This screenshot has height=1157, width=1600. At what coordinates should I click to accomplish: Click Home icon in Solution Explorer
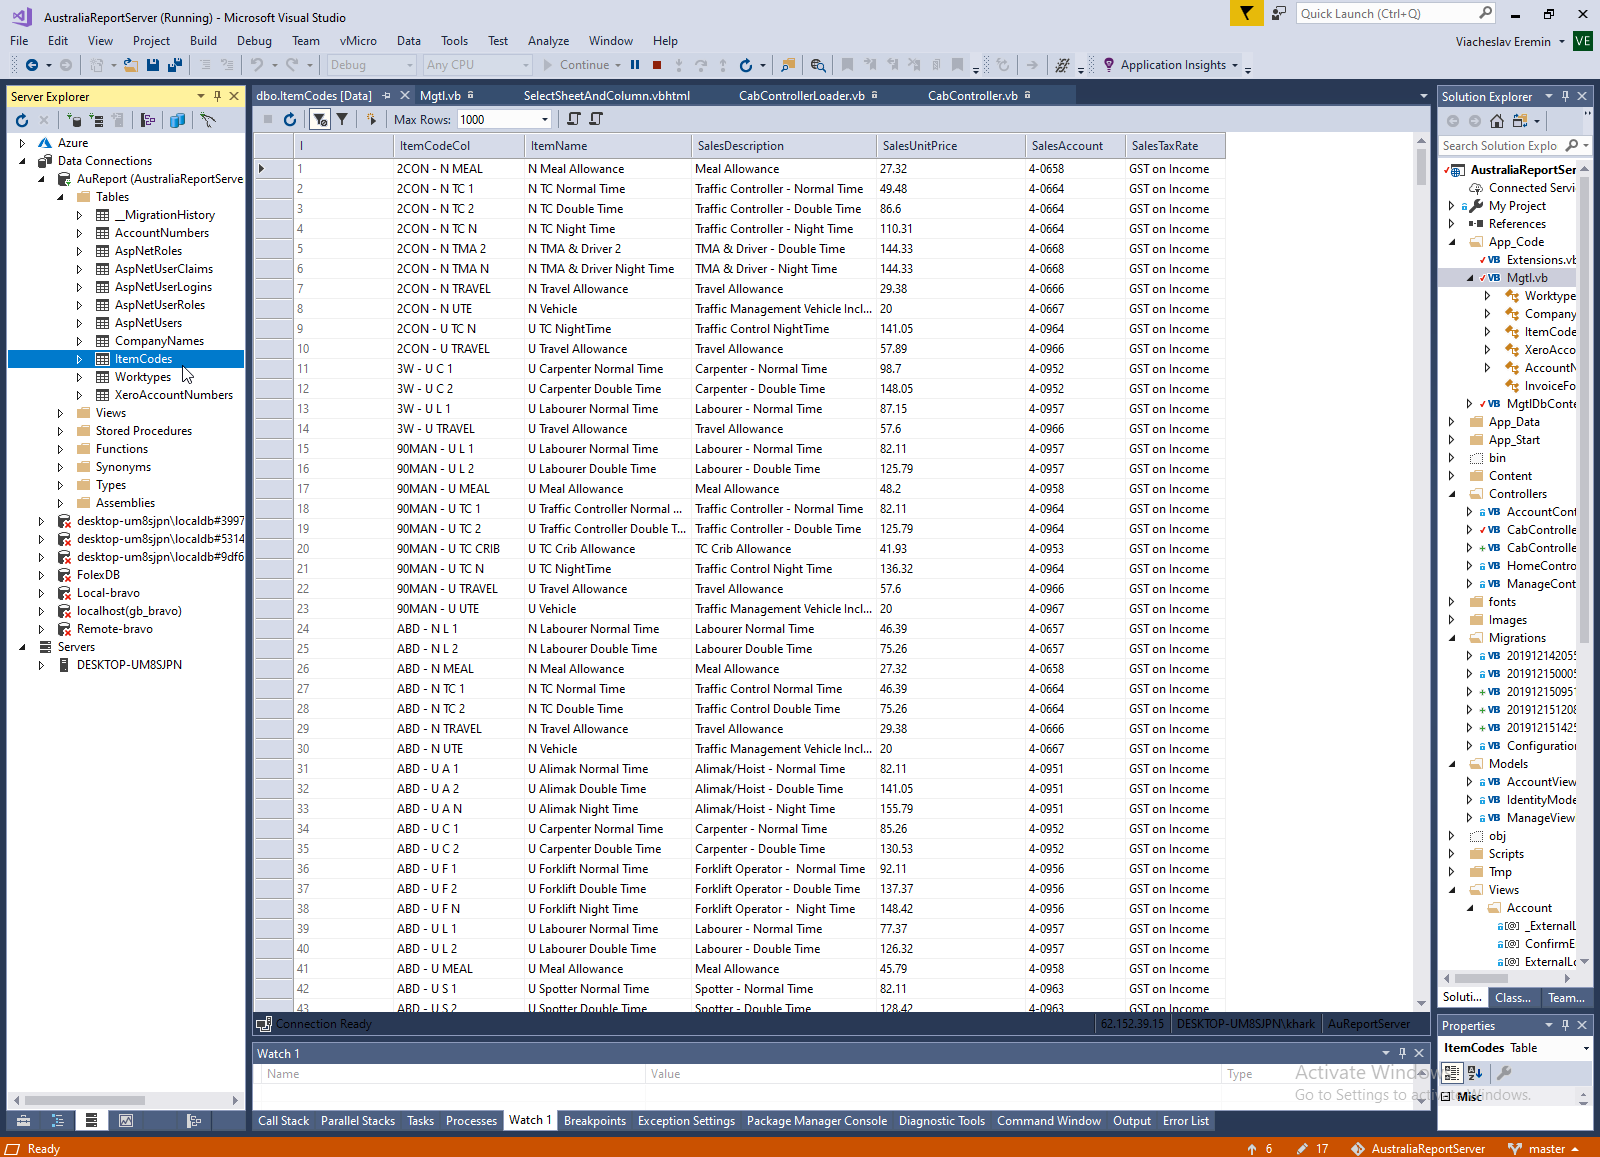[1496, 121]
